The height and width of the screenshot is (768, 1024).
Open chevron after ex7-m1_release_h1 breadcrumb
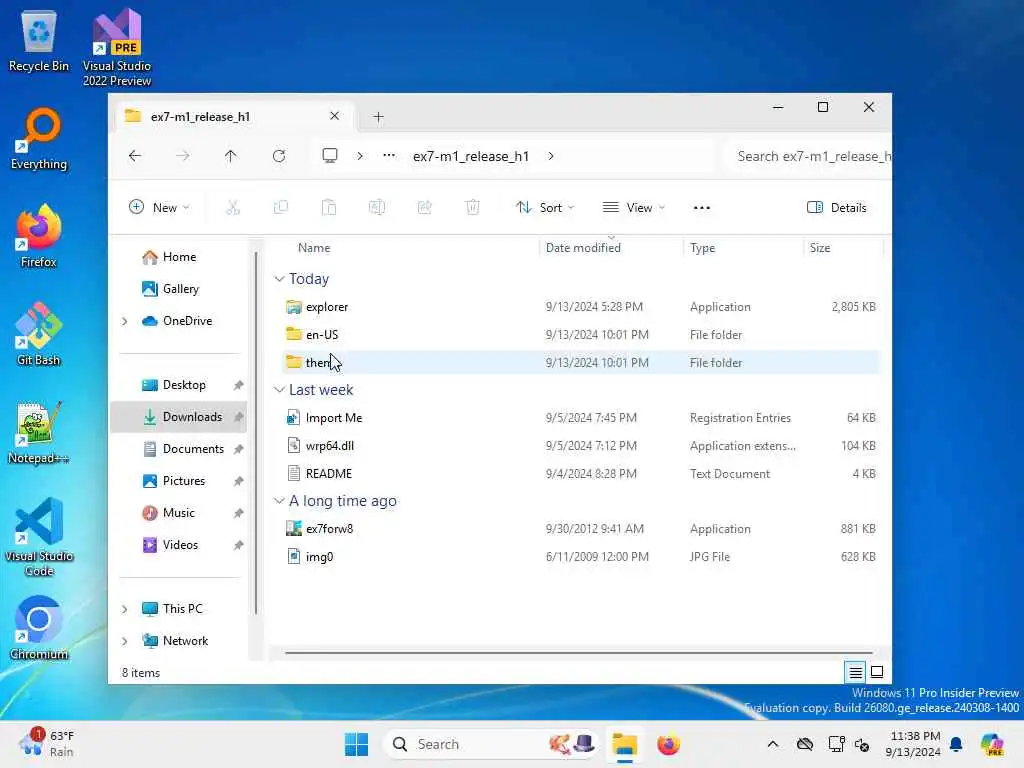pos(551,156)
